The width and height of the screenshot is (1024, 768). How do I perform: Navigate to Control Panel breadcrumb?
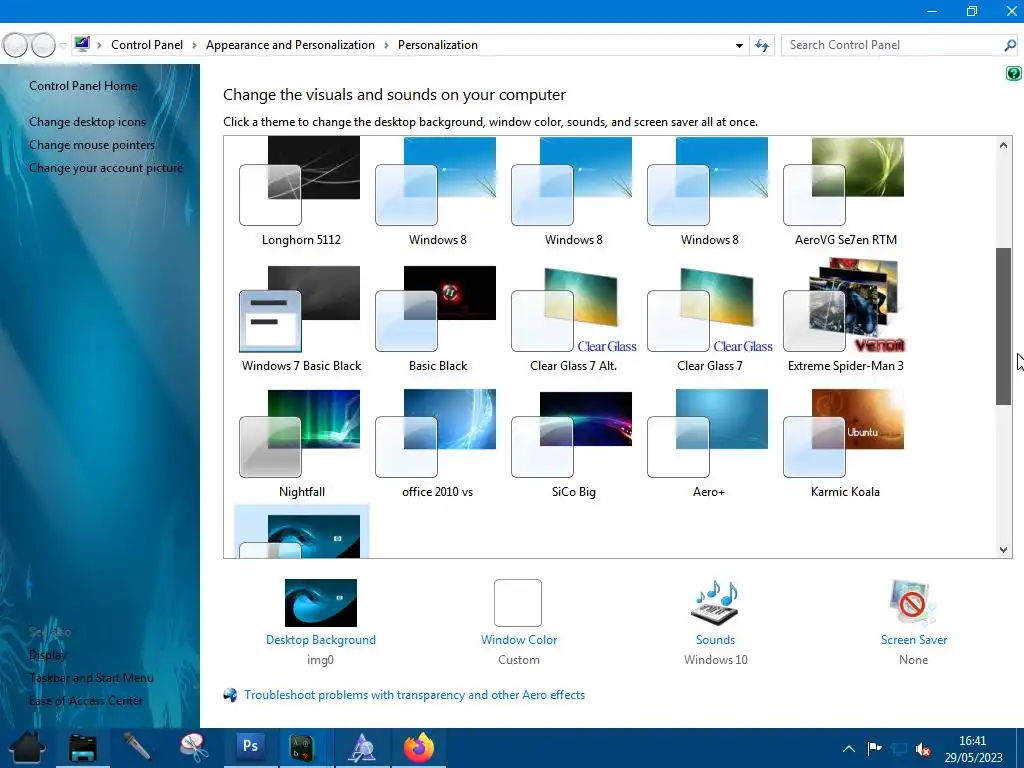[x=147, y=45]
